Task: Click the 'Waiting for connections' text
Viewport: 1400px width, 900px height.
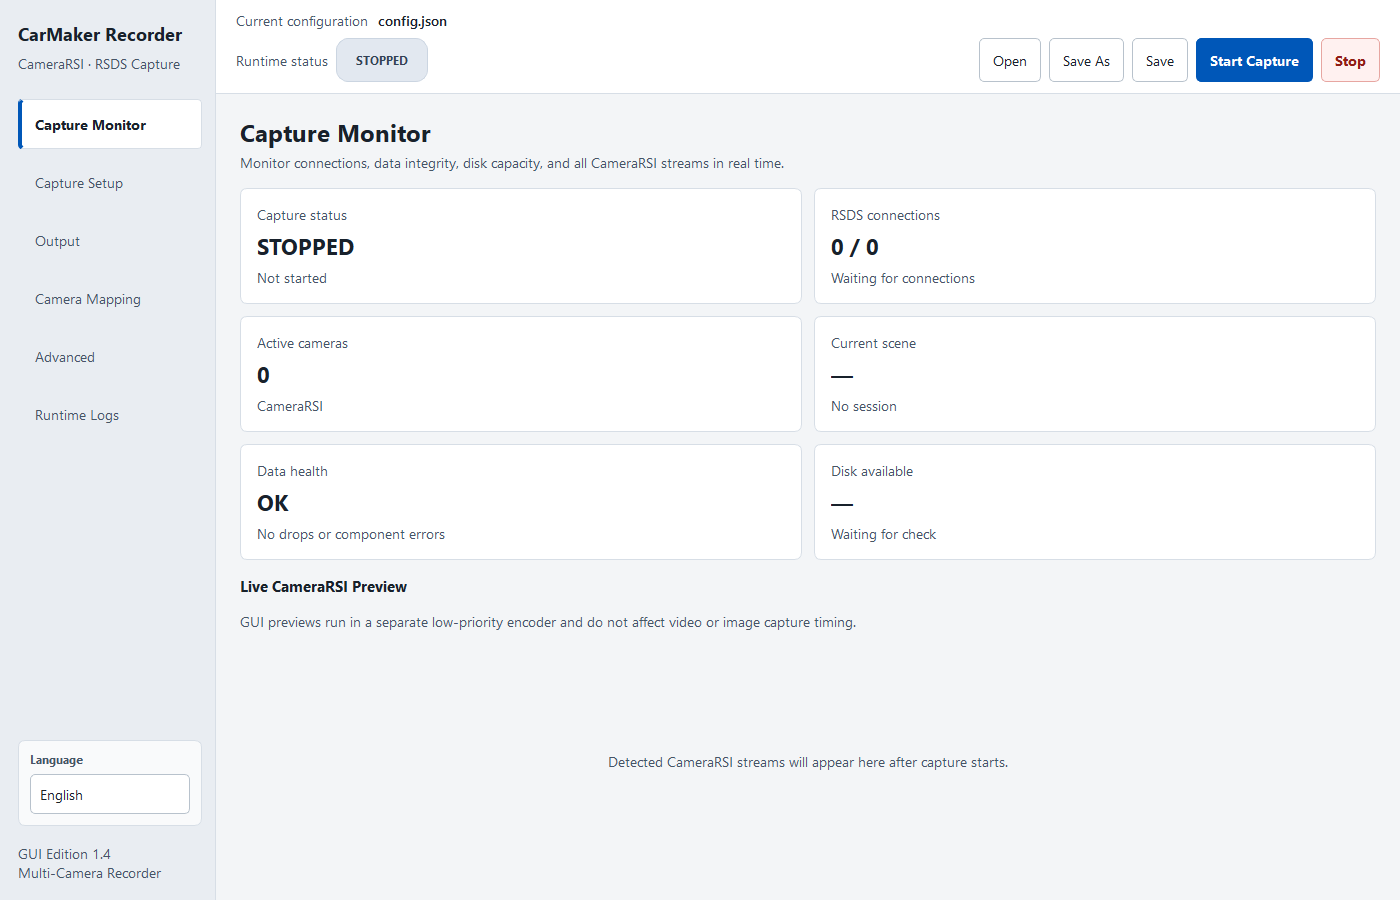Action: click(x=903, y=278)
